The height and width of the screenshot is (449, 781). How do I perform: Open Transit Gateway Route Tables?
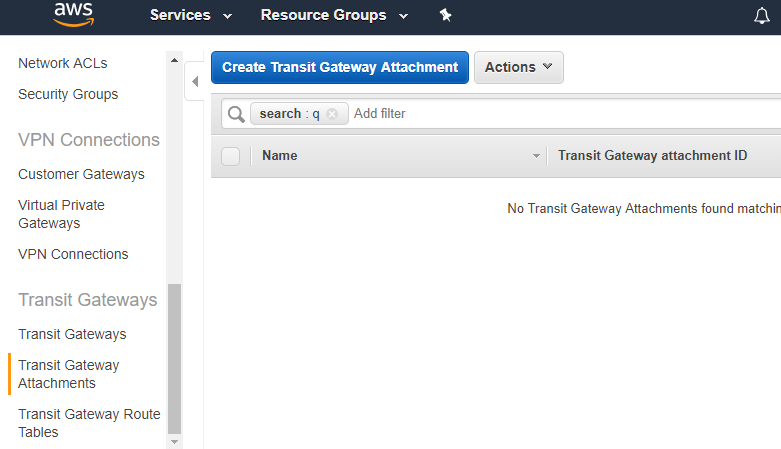(89, 423)
